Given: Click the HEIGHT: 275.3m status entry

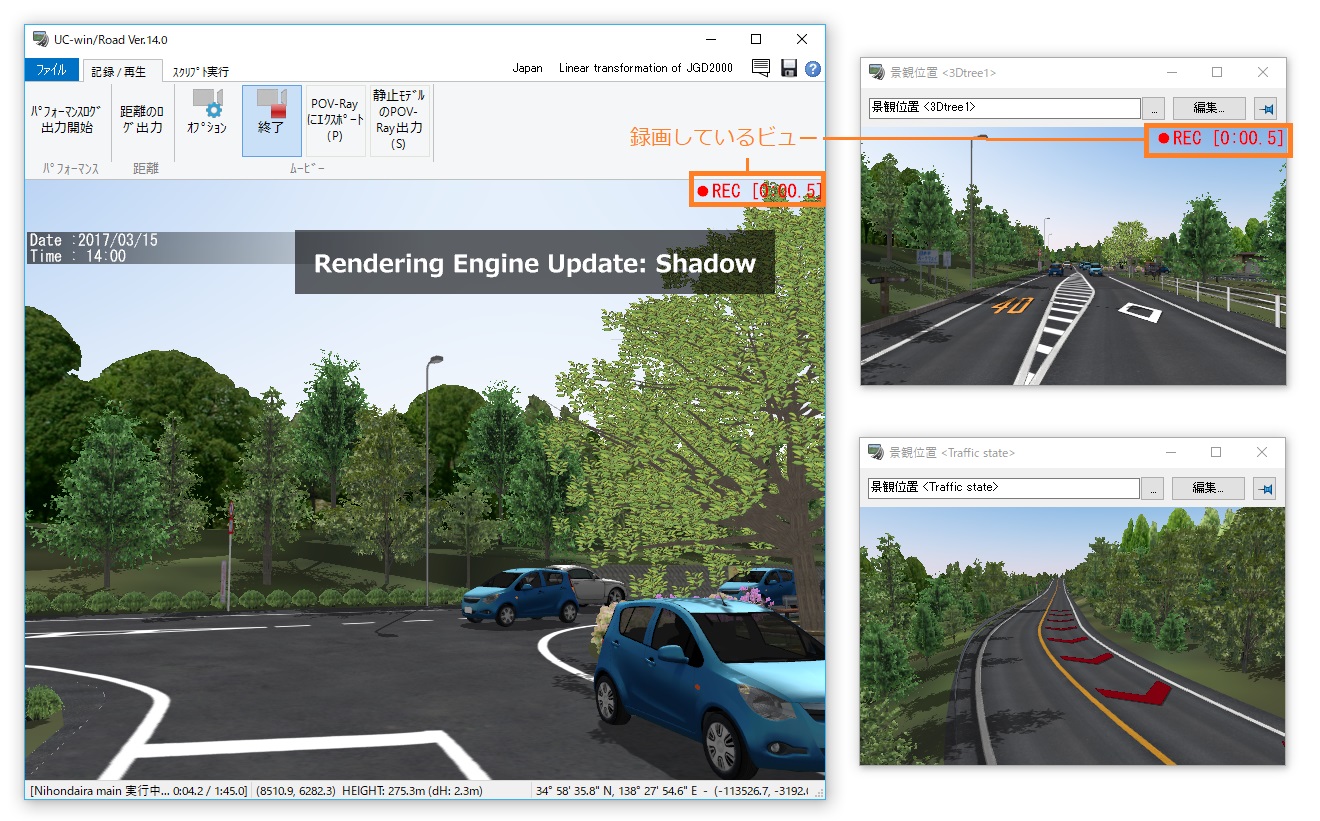Looking at the screenshot, I should 412,791.
